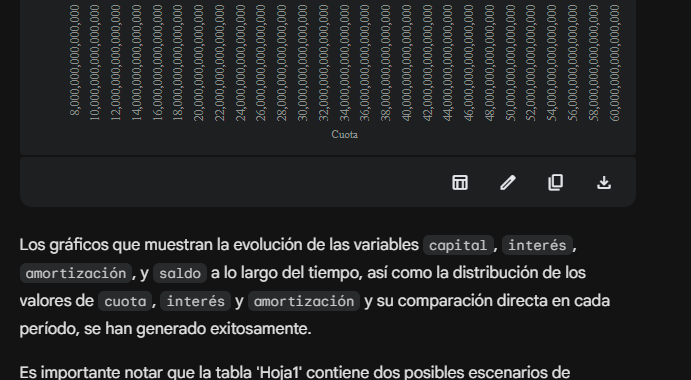Click the 'amortización' chip before 'y saldo'
The width and height of the screenshot is (691, 380).
76,273
